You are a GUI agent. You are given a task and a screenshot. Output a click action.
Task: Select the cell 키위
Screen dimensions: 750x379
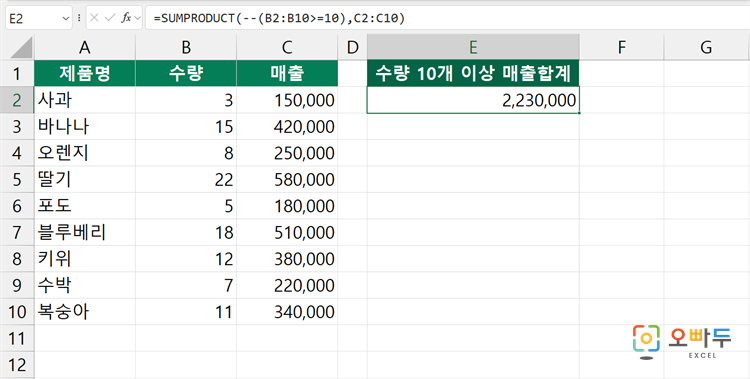point(85,259)
